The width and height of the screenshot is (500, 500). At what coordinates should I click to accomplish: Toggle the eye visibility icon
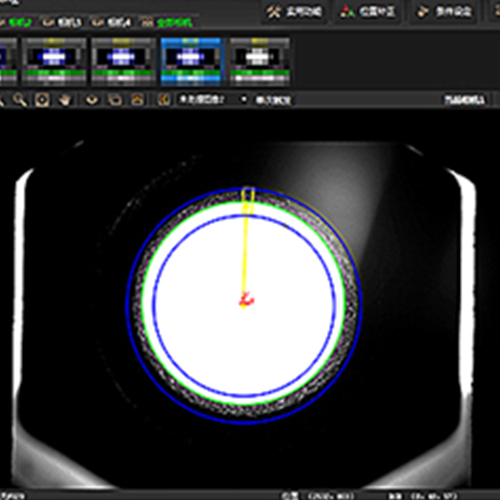tap(92, 99)
